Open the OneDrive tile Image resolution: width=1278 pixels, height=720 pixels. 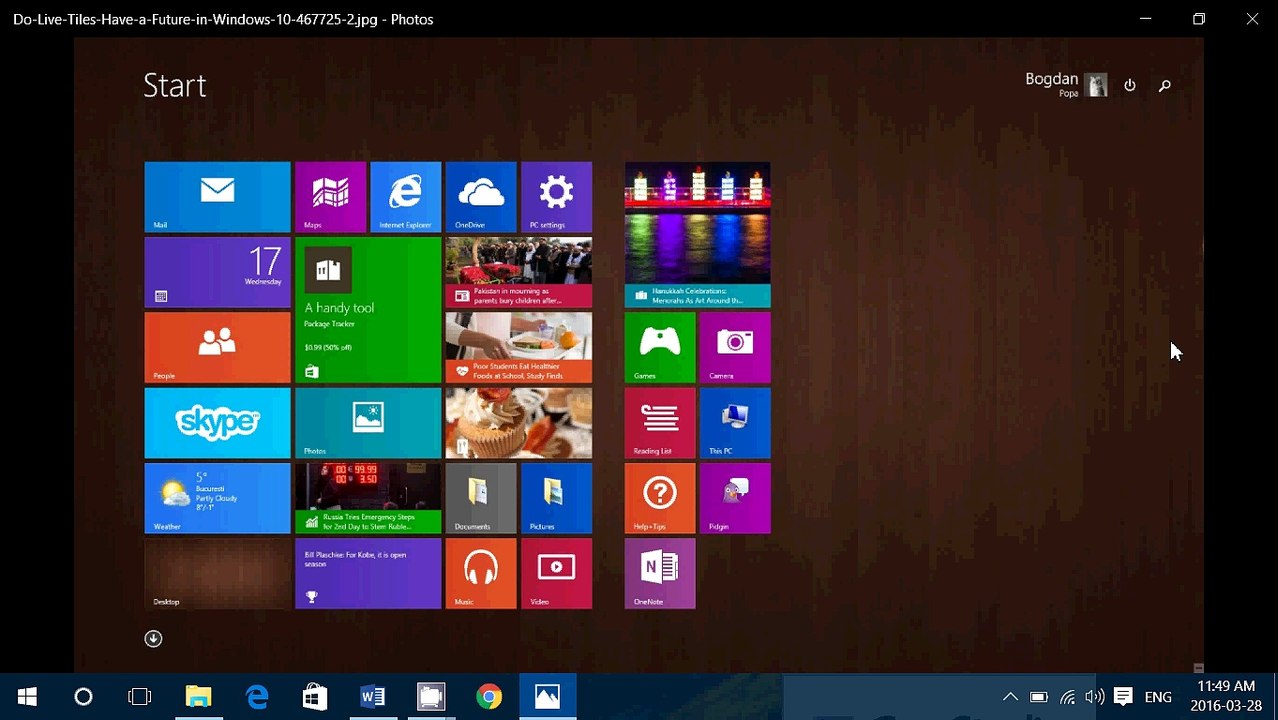pos(481,197)
